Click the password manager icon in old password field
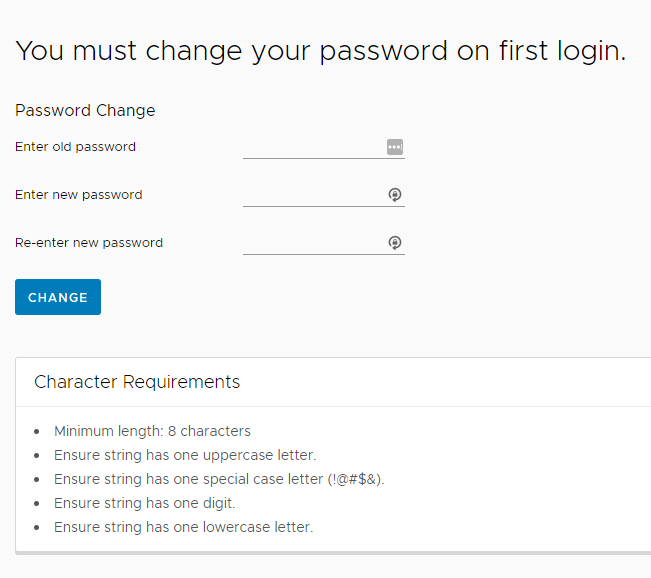This screenshot has width=651, height=578. [395, 147]
